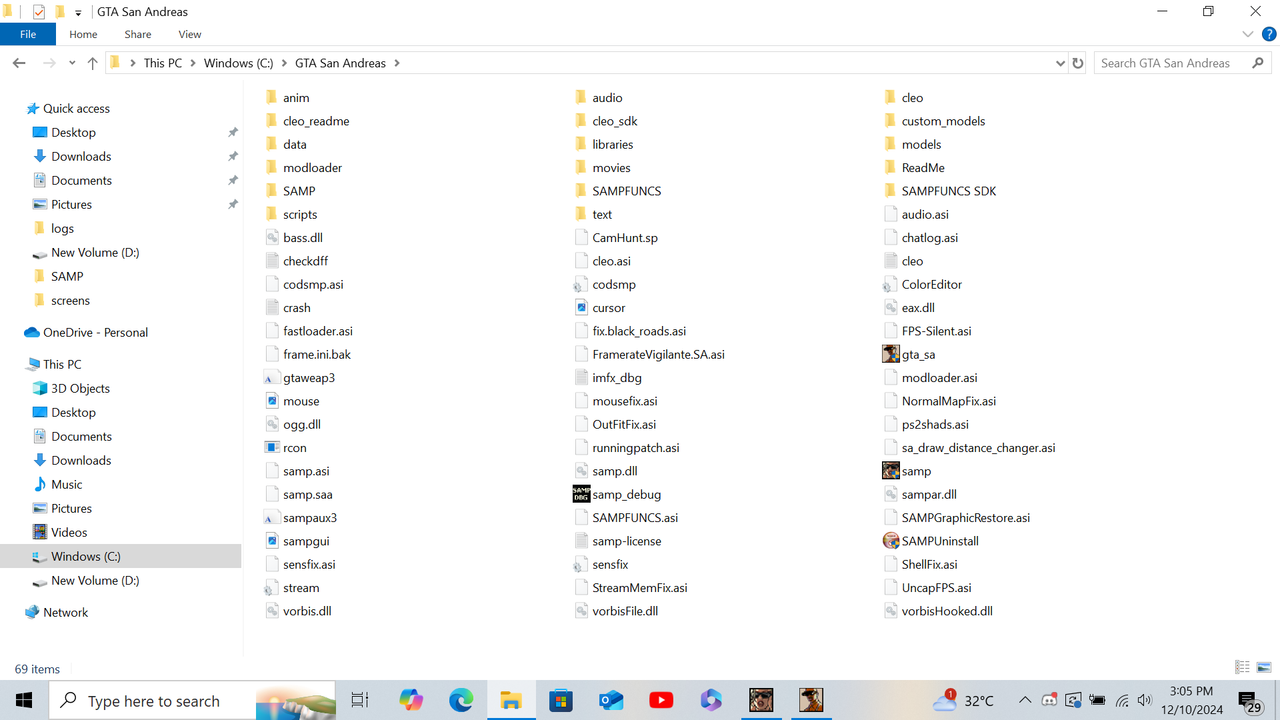Open Music in the navigation pane
This screenshot has width=1280, height=720.
click(67, 484)
